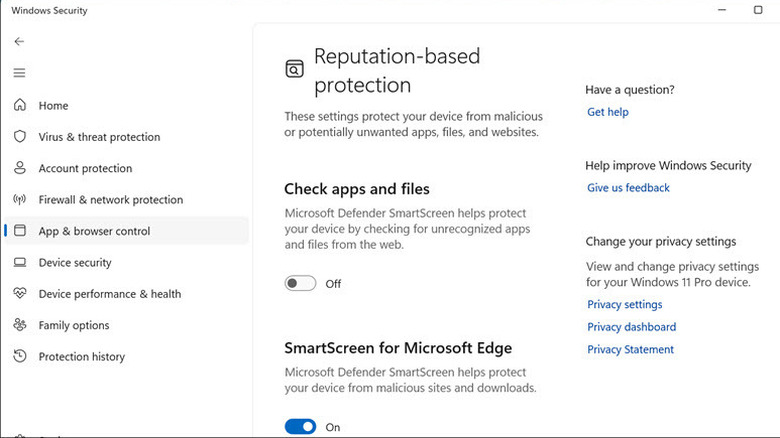Select App & browser control in sidebar

tap(94, 231)
